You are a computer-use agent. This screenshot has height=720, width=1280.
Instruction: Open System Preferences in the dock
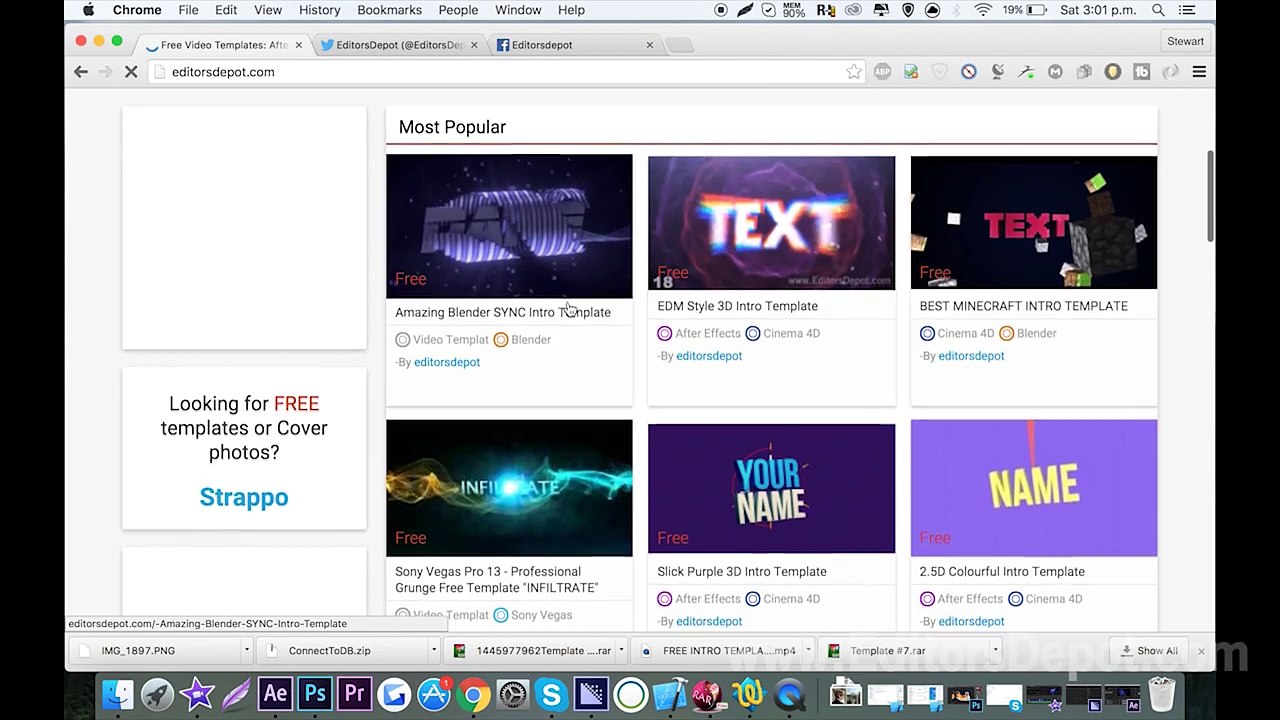coord(512,694)
